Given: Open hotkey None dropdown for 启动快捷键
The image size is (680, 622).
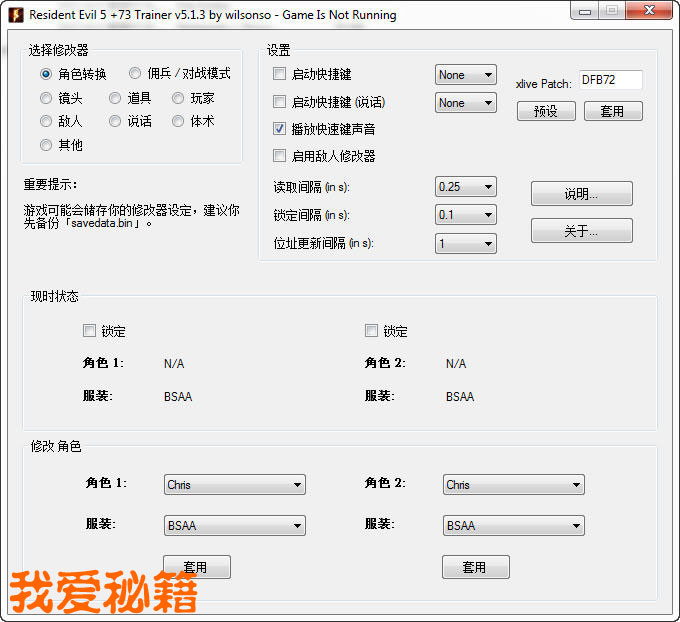Looking at the screenshot, I should click(x=466, y=75).
